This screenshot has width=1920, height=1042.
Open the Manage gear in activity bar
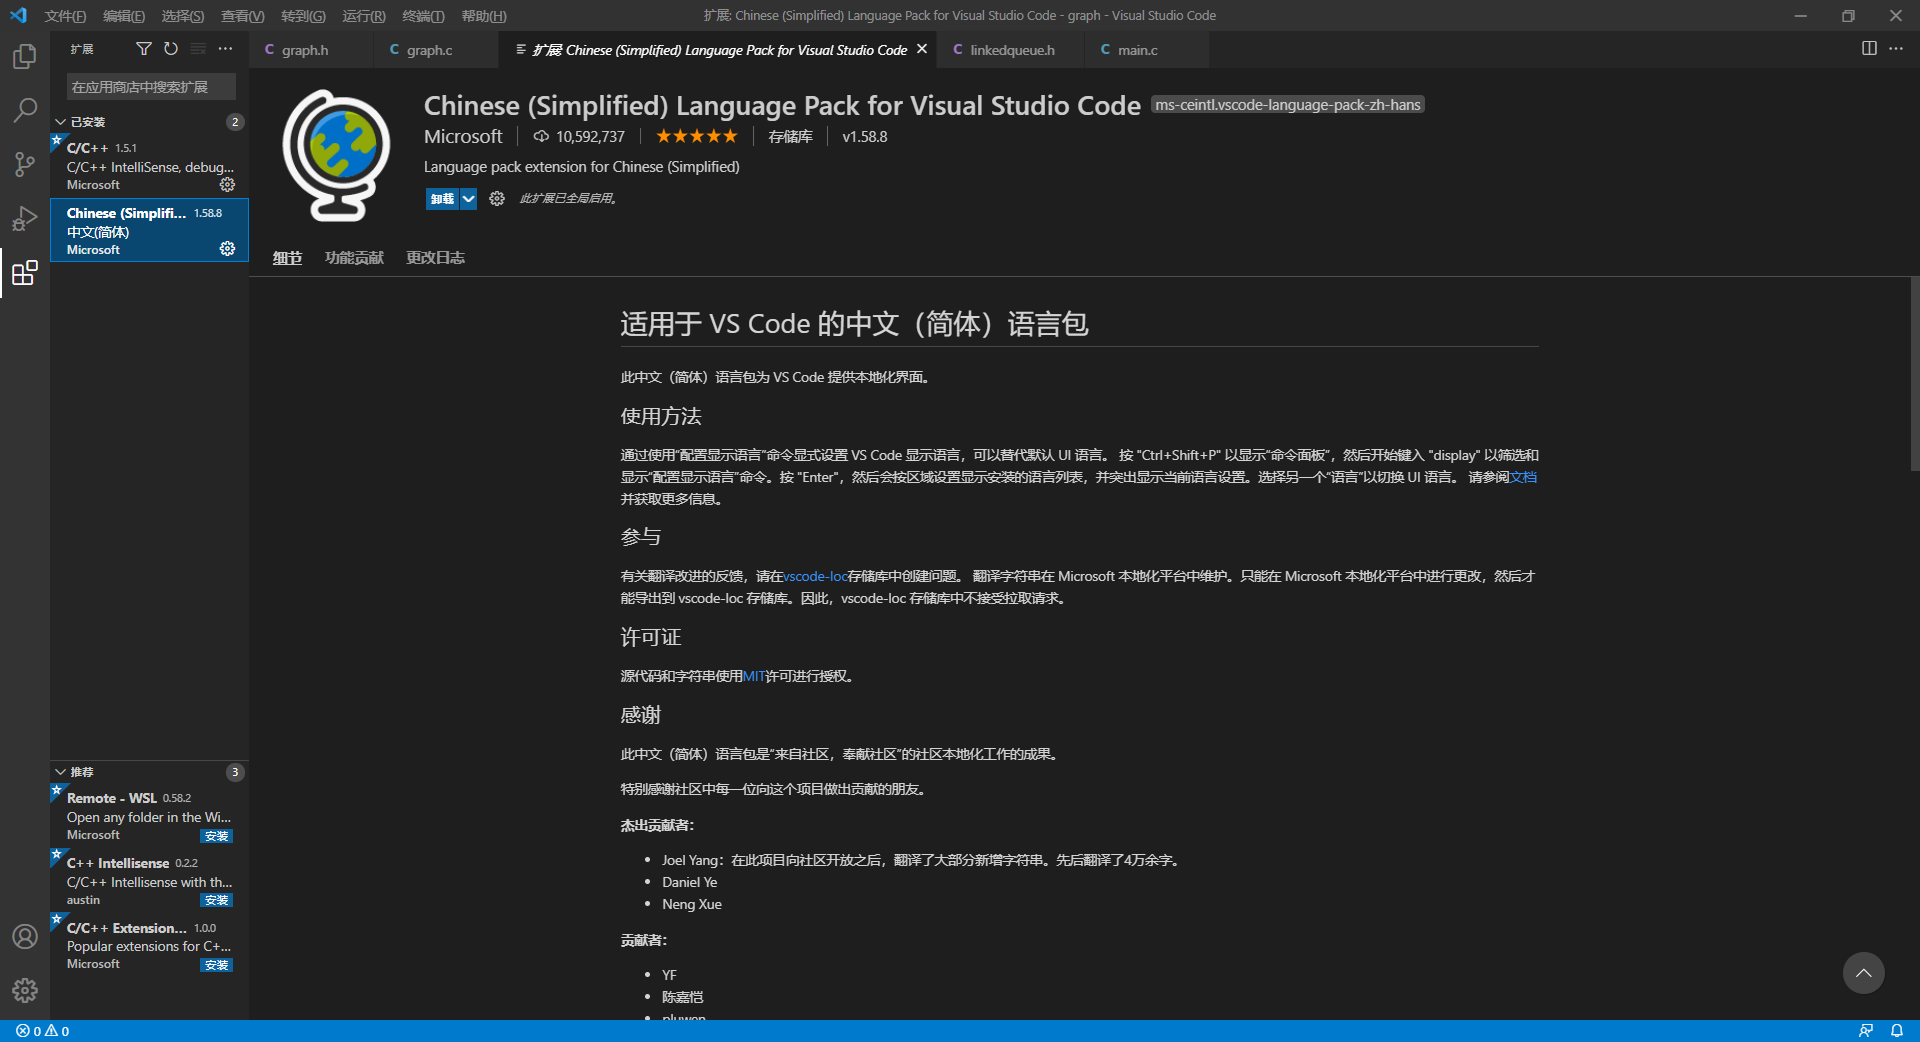pos(25,990)
